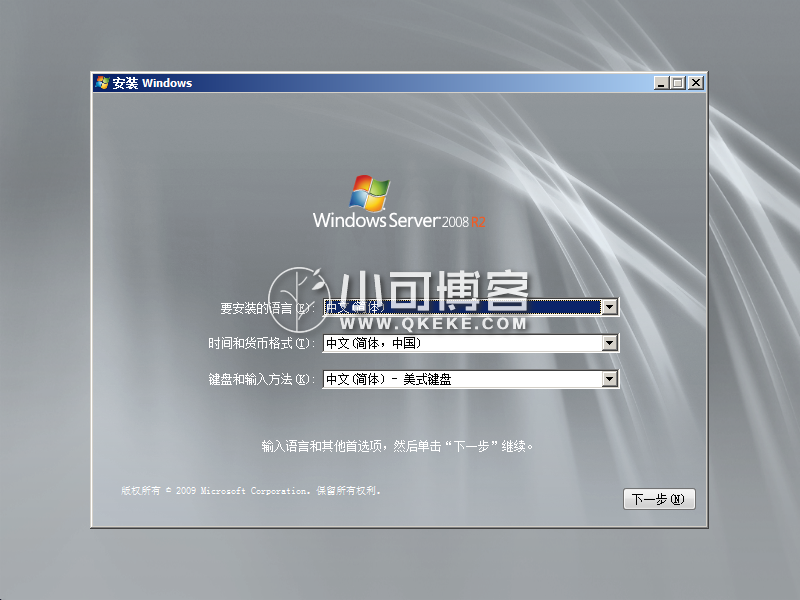Maximize the 安装 Windows window
Viewport: 800px width, 600px height.
pyautogui.click(x=678, y=83)
